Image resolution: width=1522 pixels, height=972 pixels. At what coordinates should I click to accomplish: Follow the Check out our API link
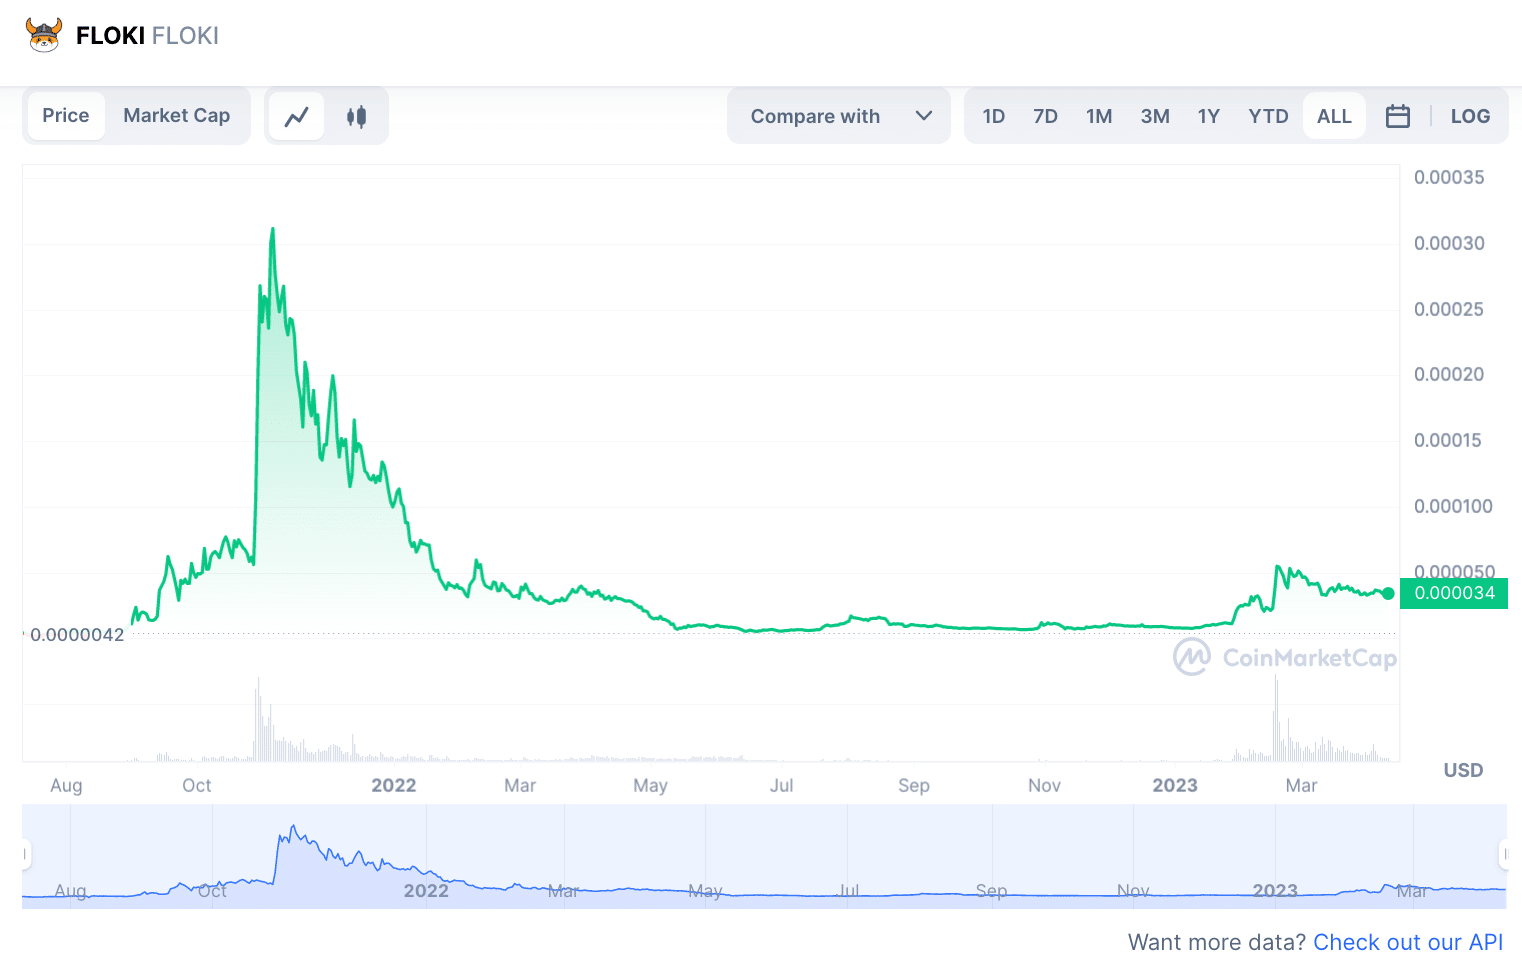click(x=1408, y=942)
